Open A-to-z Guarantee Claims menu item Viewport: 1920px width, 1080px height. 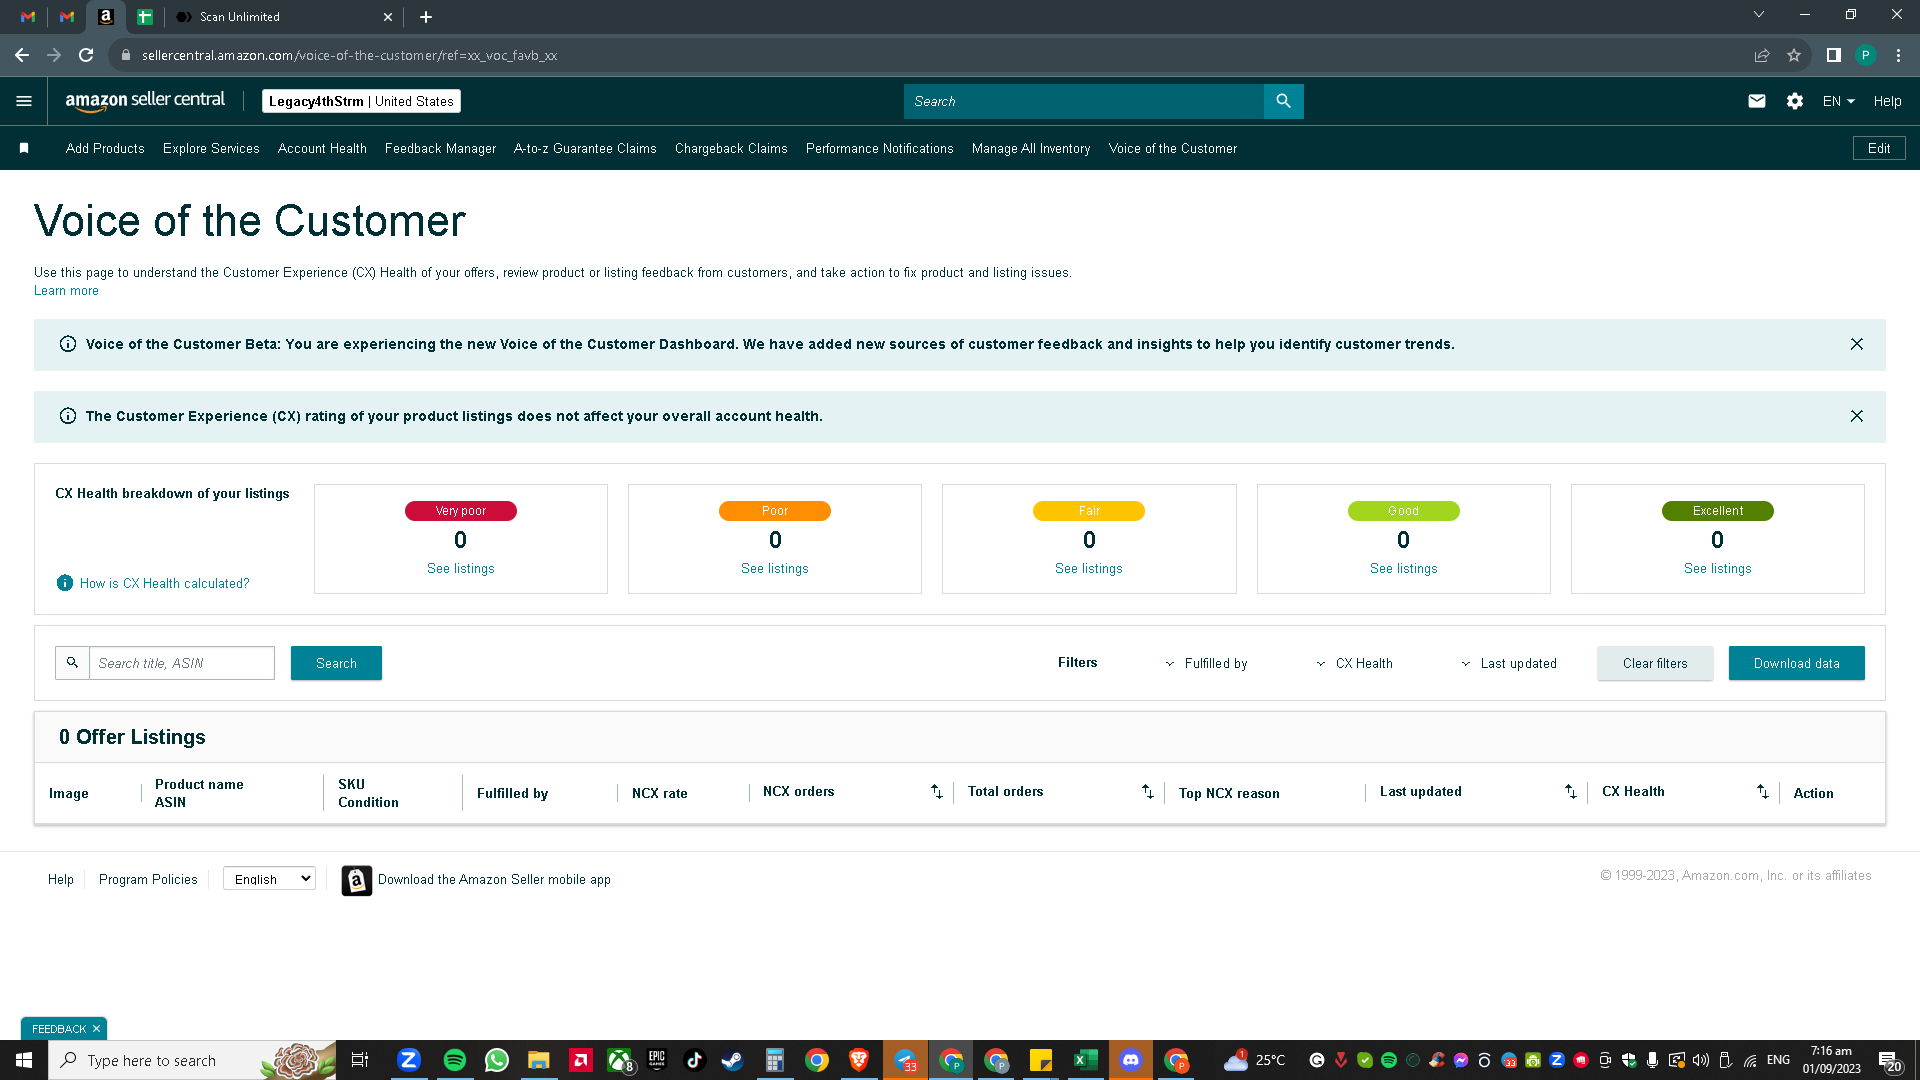point(585,148)
